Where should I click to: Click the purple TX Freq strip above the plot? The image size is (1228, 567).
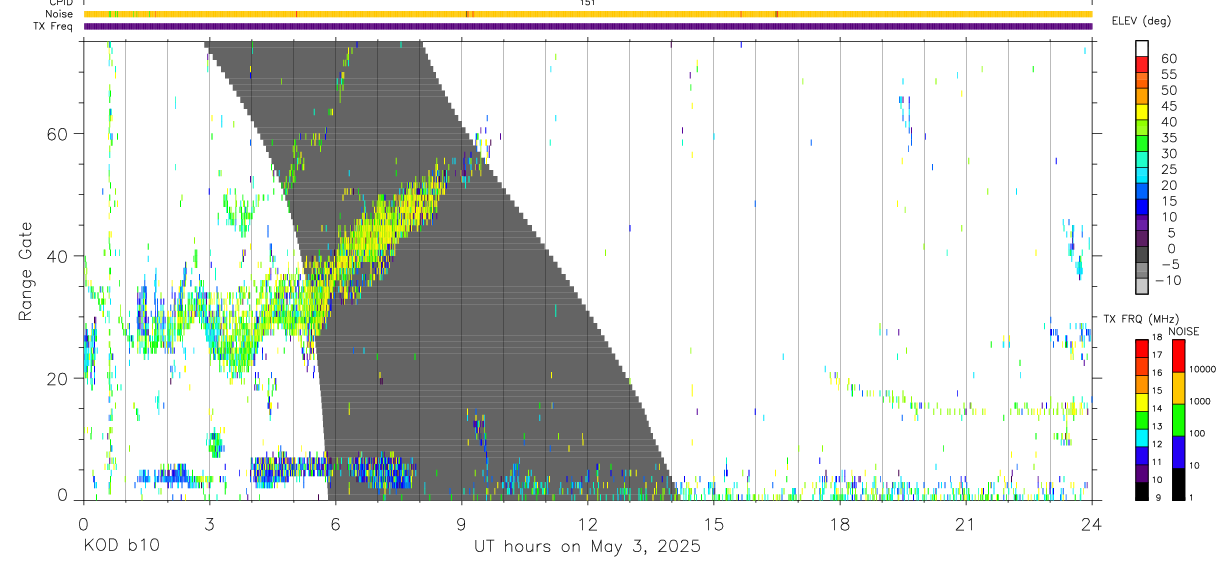(588, 26)
